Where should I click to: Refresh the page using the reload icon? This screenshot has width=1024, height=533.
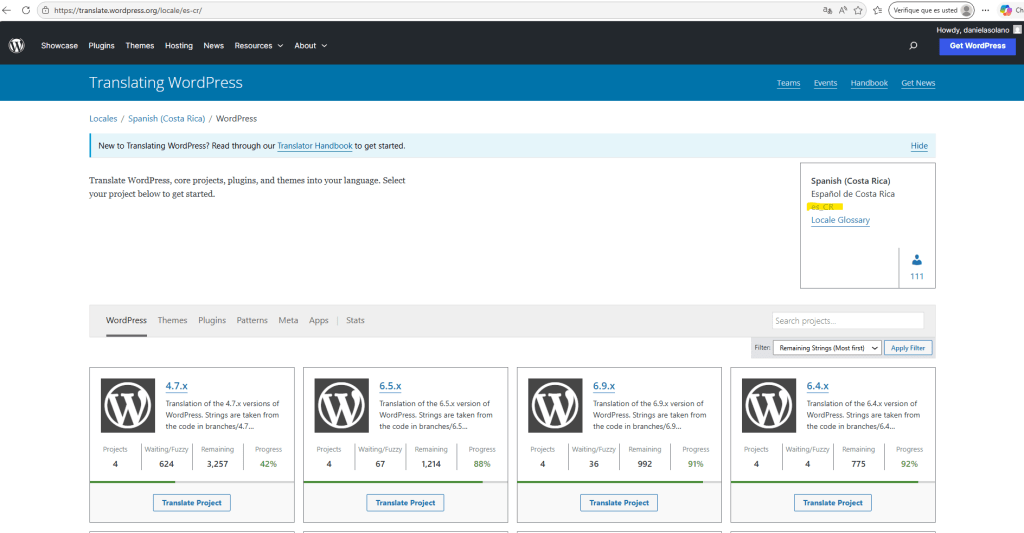(26, 10)
